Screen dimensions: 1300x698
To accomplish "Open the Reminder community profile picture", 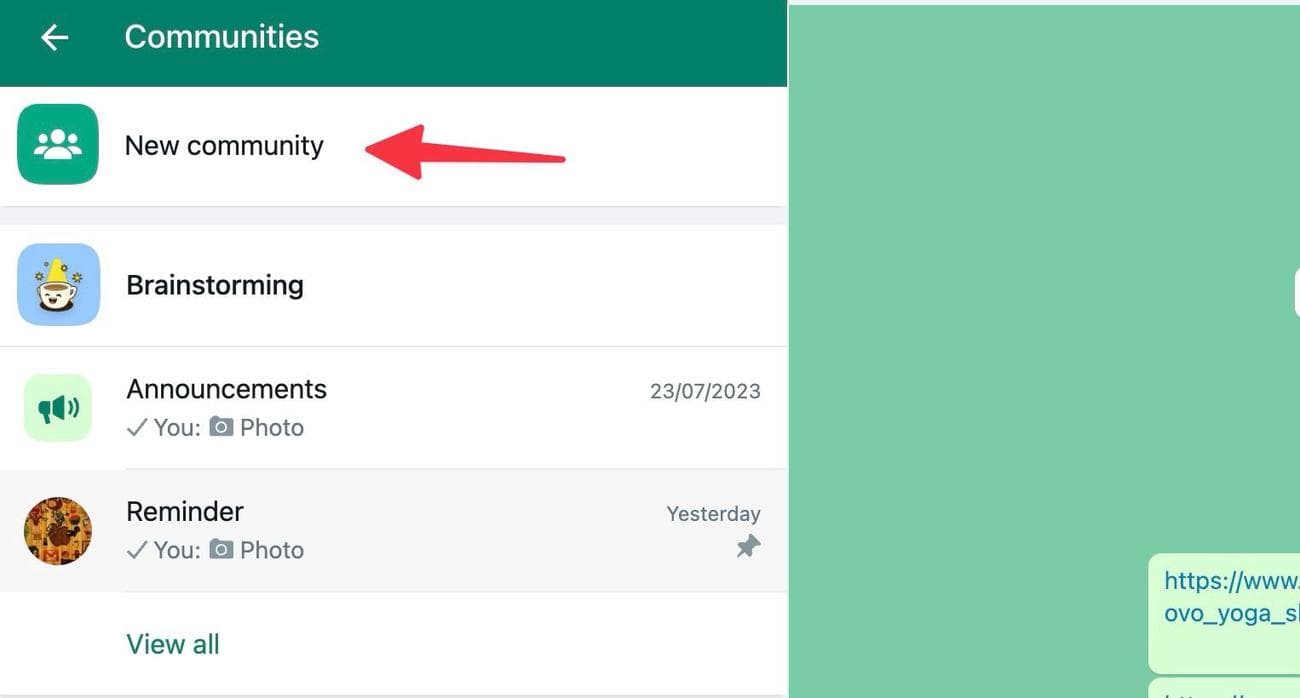I will pos(58,530).
